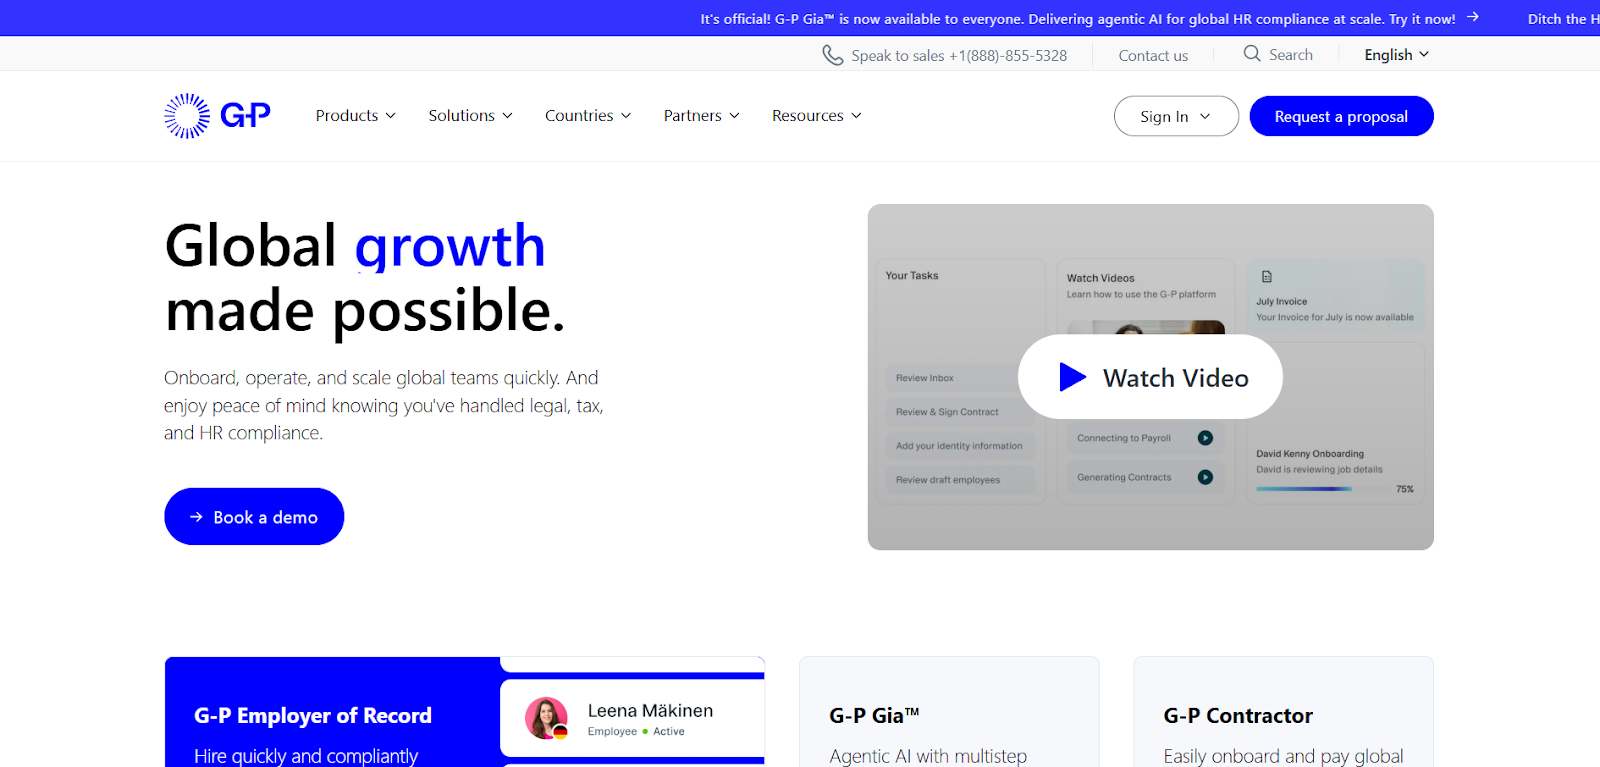Click play icon next to Connecting to Payroll
Image resolution: width=1600 pixels, height=767 pixels.
(1205, 438)
